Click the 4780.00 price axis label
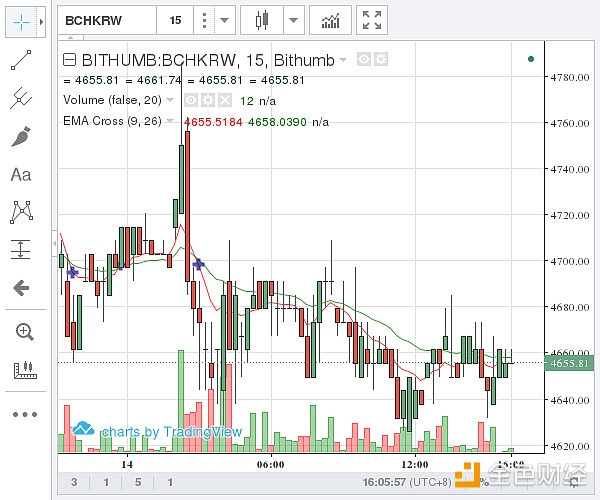 pos(570,77)
